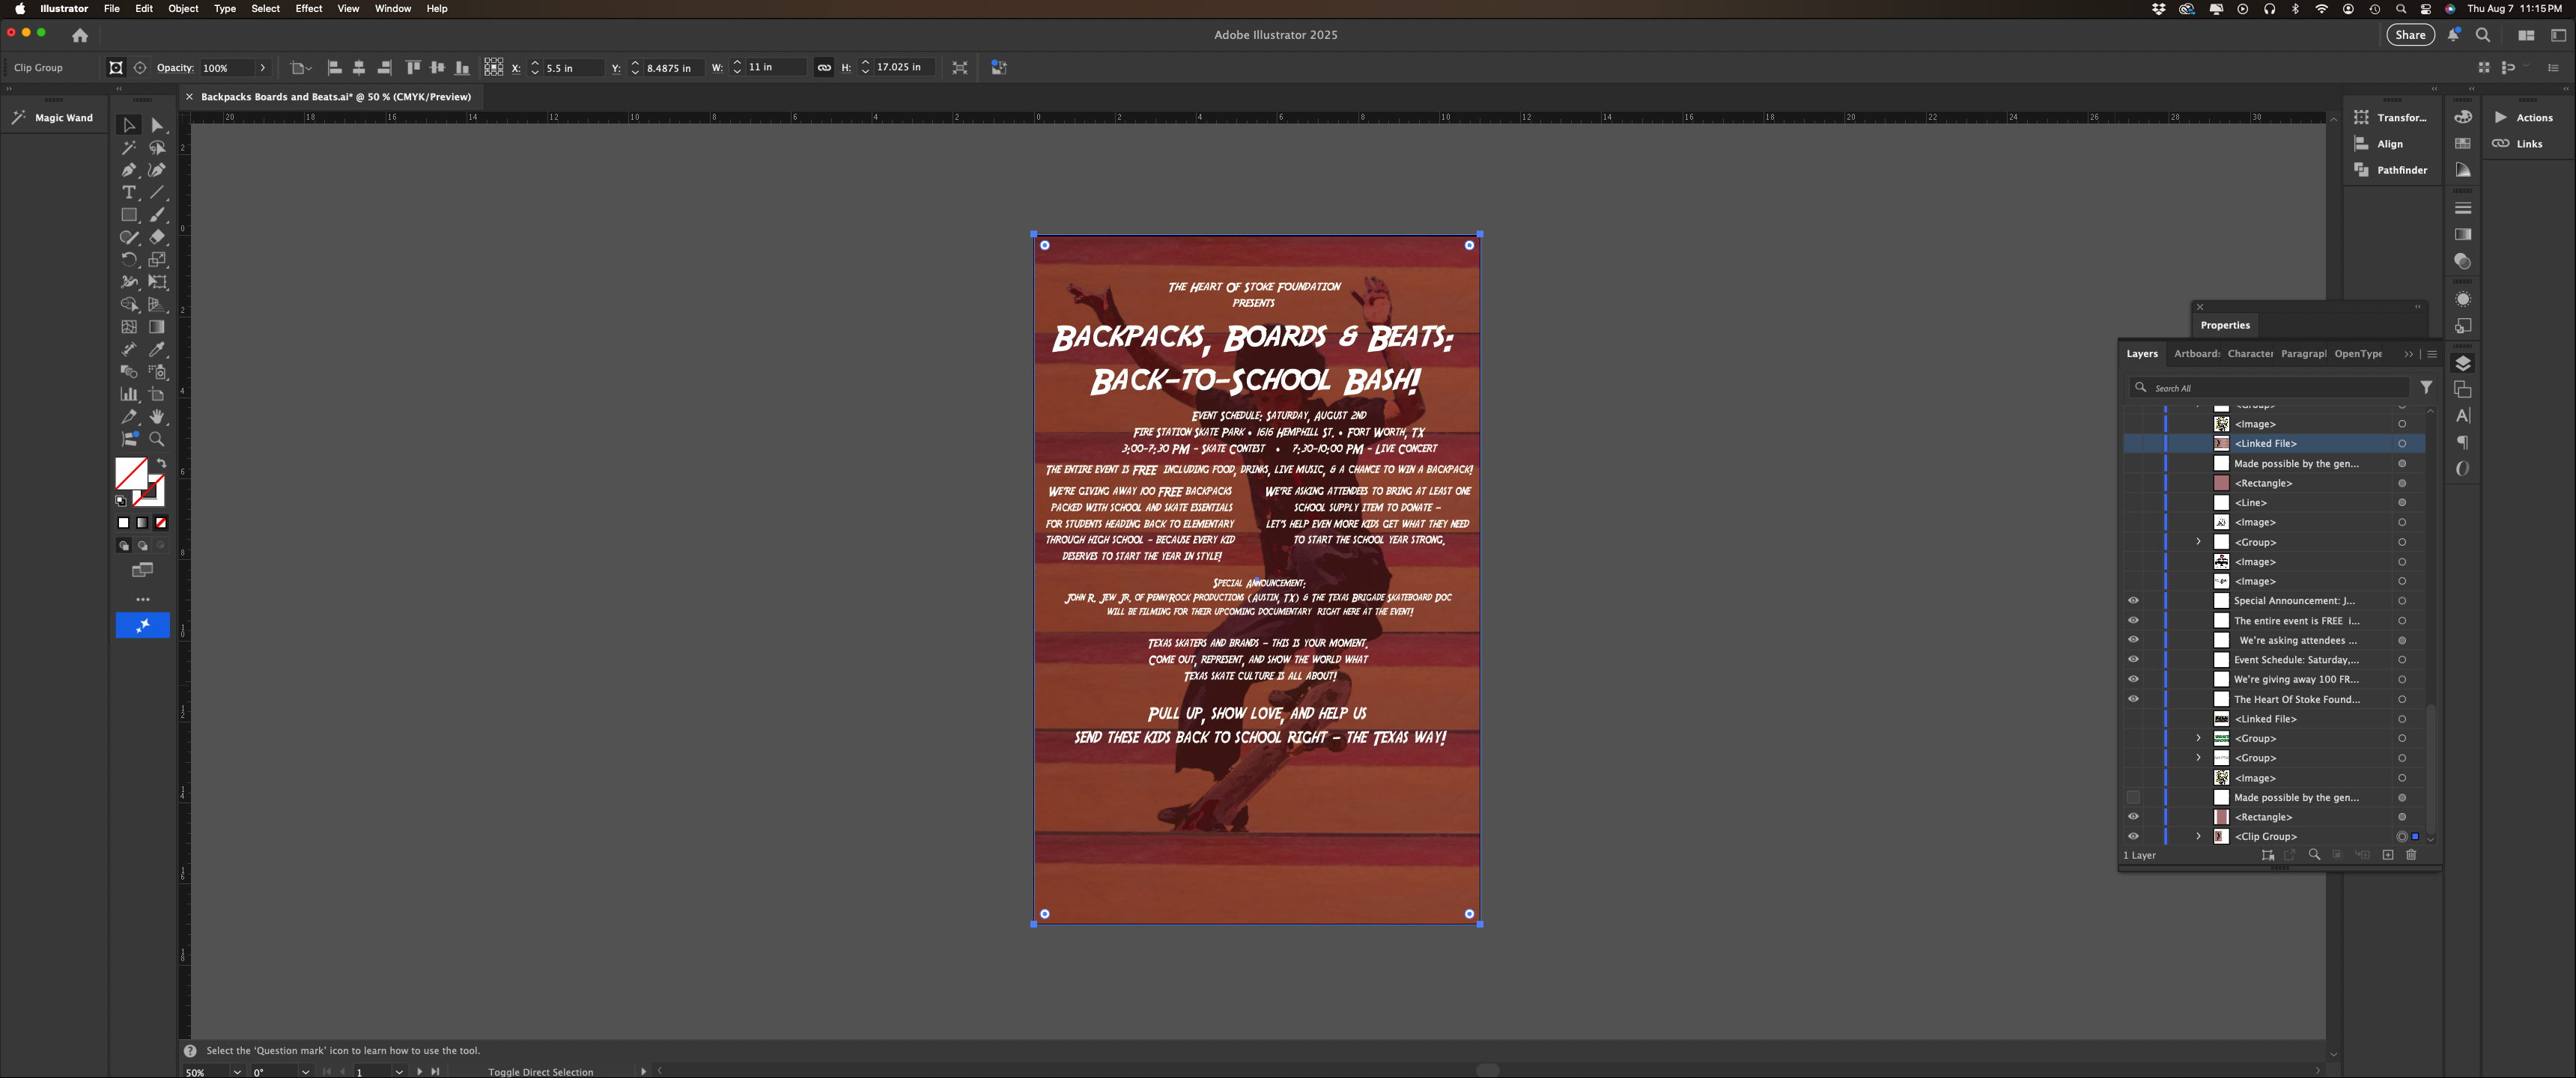Screen dimensions: 2576x1078
Task: Hide "We're asking attendees" layer item
Action: [2133, 640]
